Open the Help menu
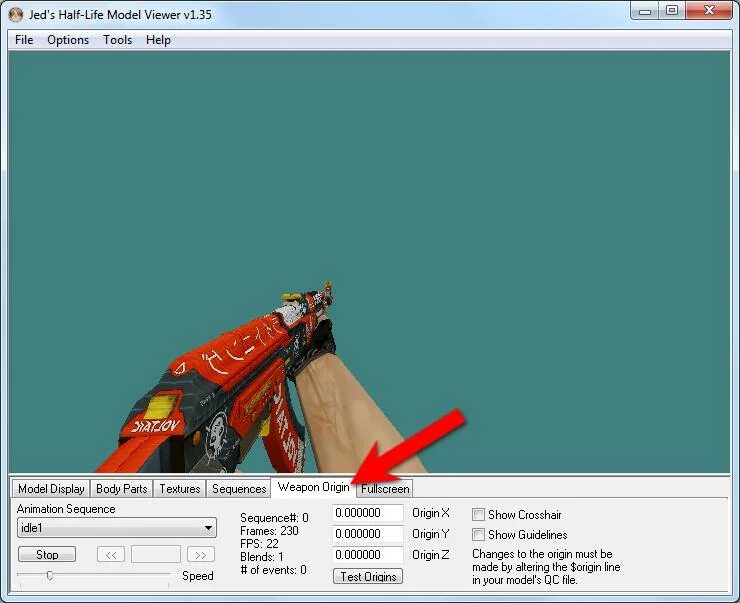The height and width of the screenshot is (603, 740). click(x=158, y=40)
